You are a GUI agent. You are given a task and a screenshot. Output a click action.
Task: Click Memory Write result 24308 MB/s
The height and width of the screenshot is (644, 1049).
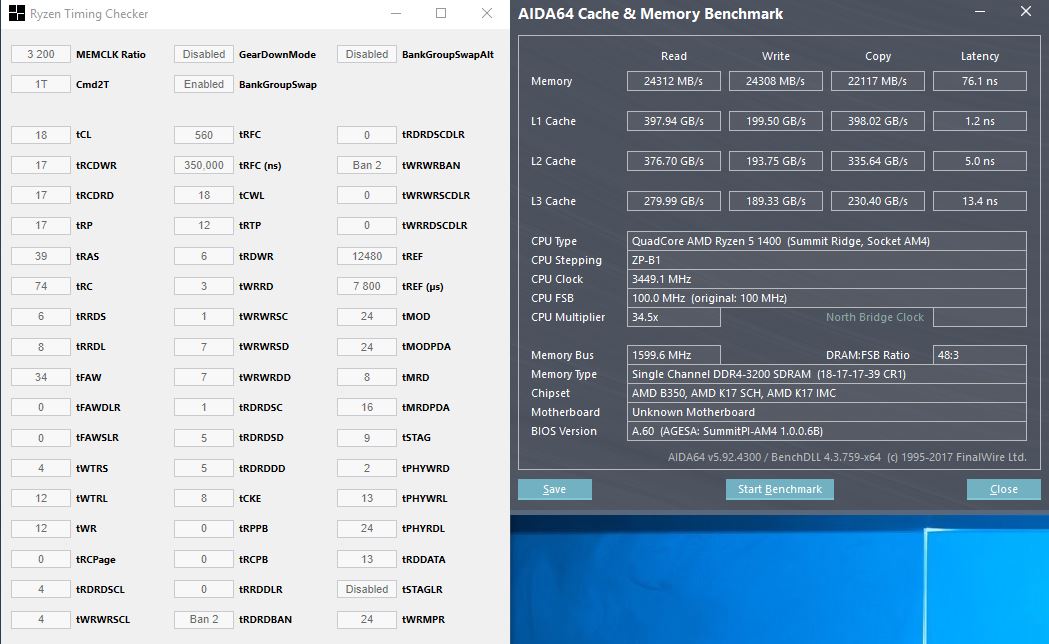(775, 81)
